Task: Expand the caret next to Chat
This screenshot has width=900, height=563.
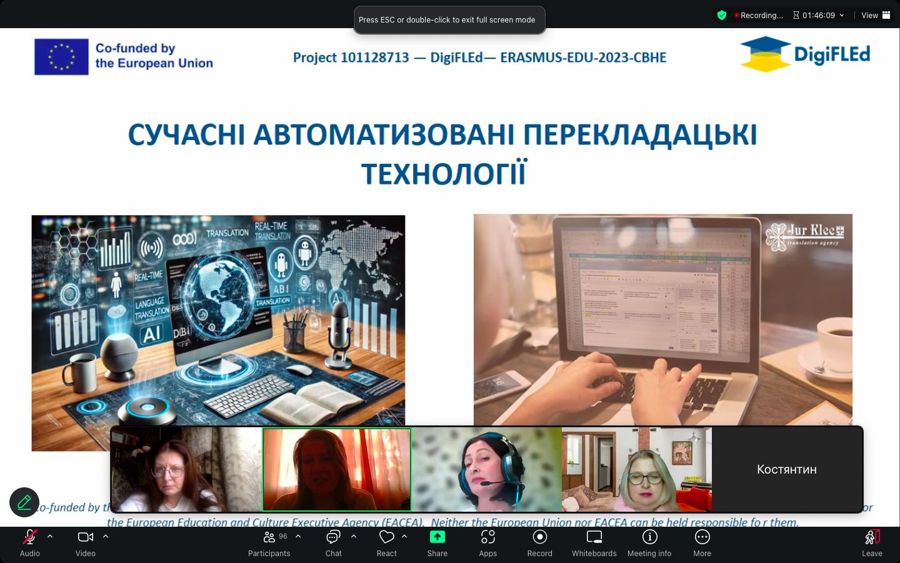Action: tap(353, 537)
